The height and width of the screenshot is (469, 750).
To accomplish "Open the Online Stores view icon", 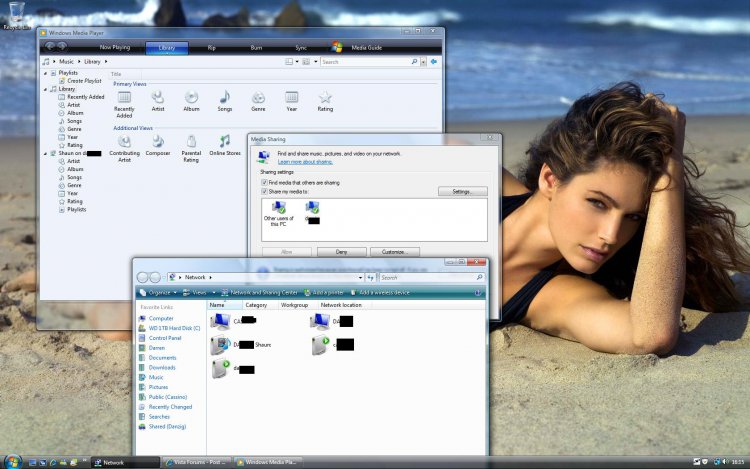I will coord(225,142).
